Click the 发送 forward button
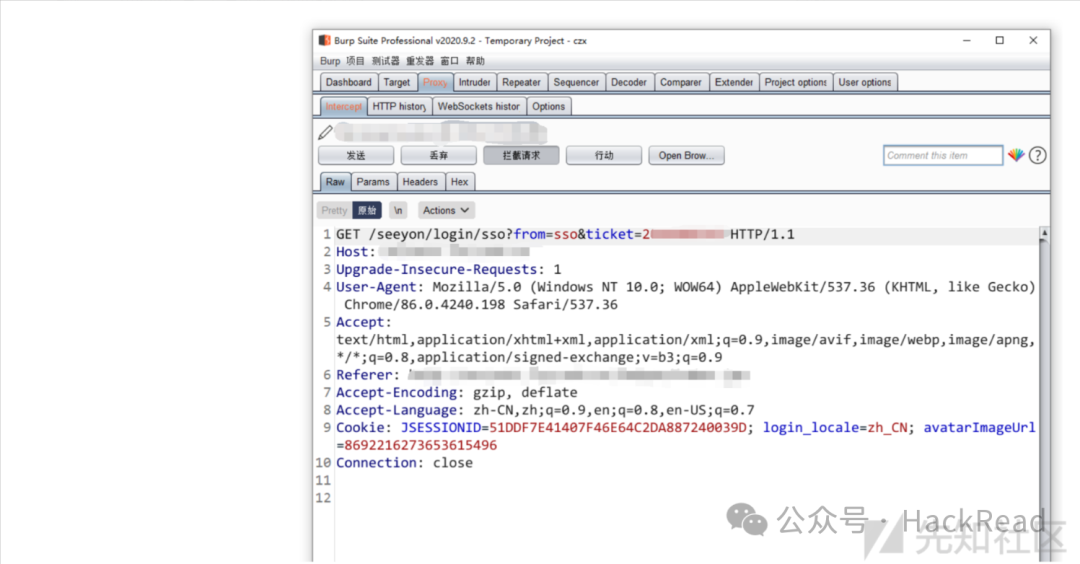The height and width of the screenshot is (564, 1080). click(356, 156)
